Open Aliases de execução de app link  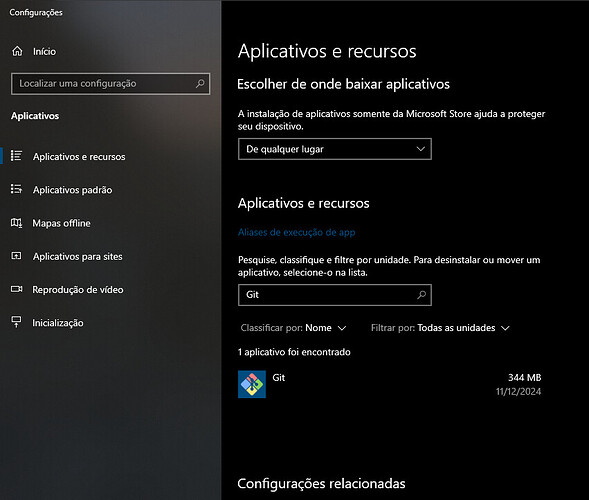(x=296, y=232)
